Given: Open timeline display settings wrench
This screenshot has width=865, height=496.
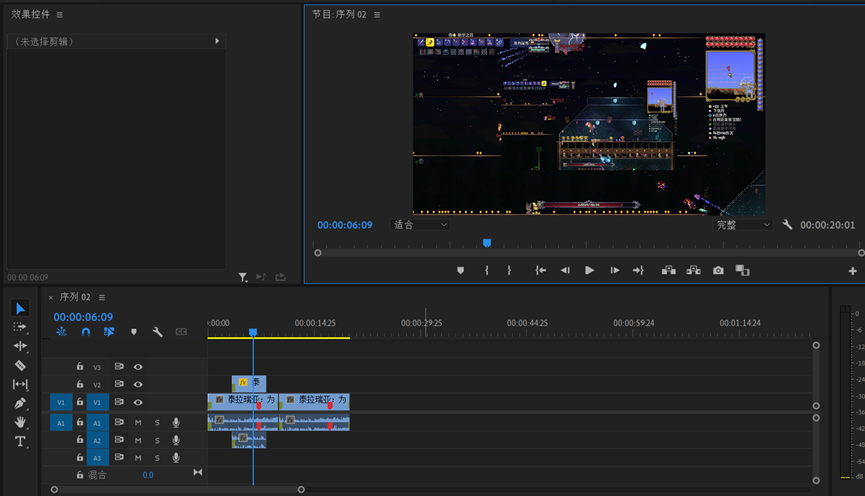Looking at the screenshot, I should pos(157,332).
